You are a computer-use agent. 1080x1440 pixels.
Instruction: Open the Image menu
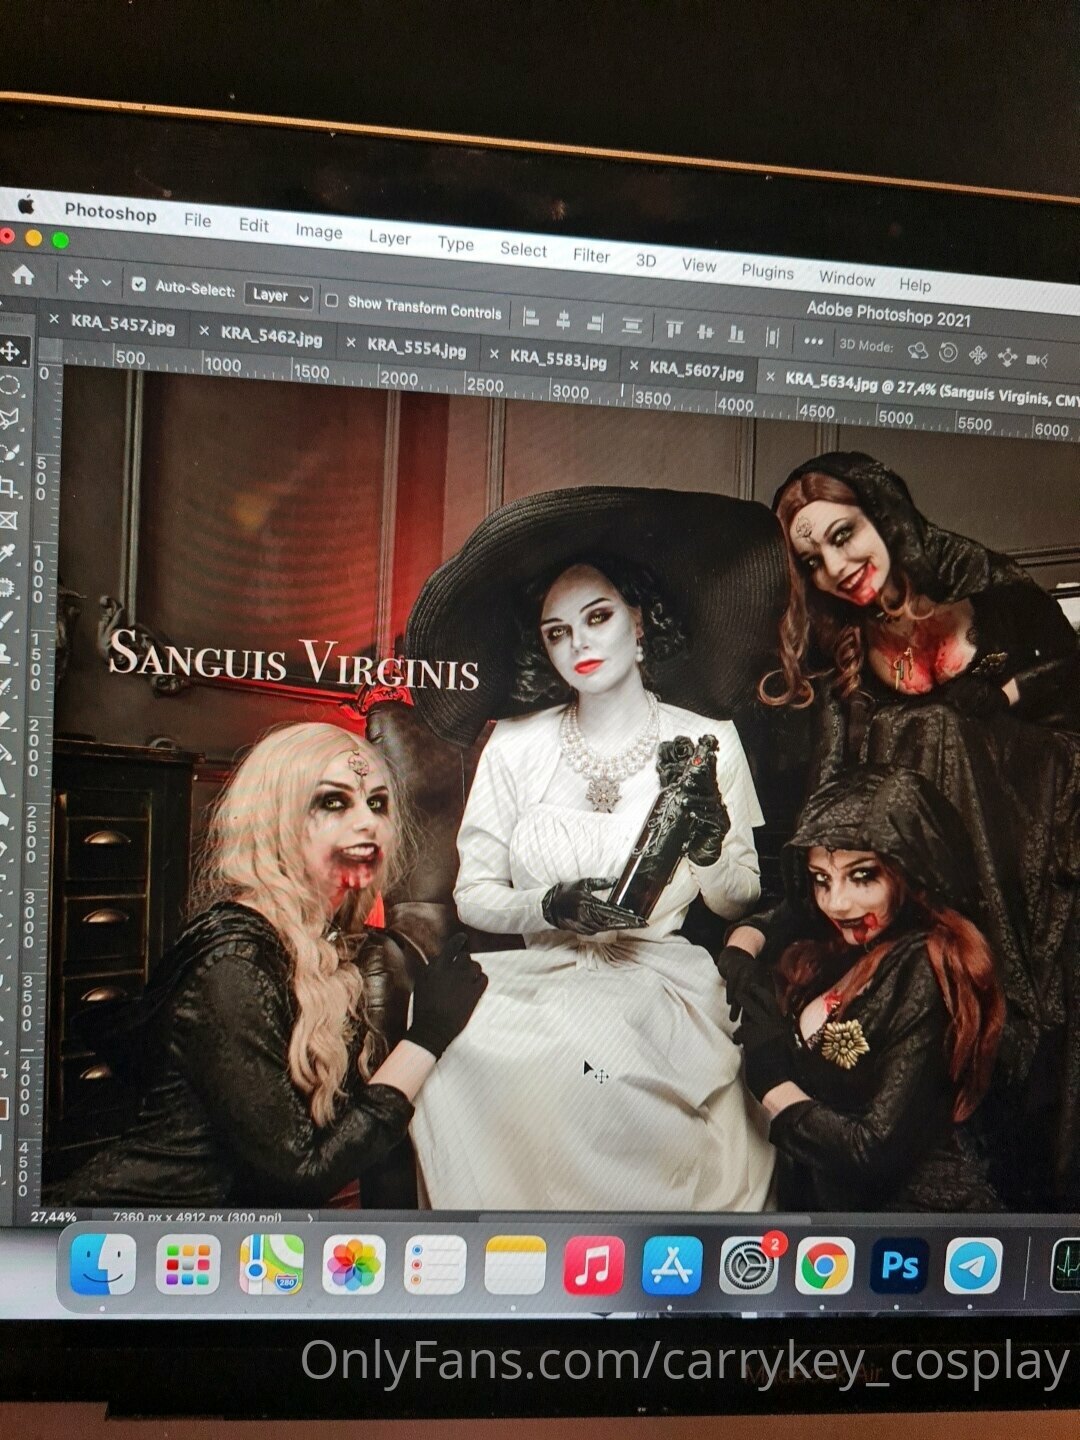tap(318, 231)
